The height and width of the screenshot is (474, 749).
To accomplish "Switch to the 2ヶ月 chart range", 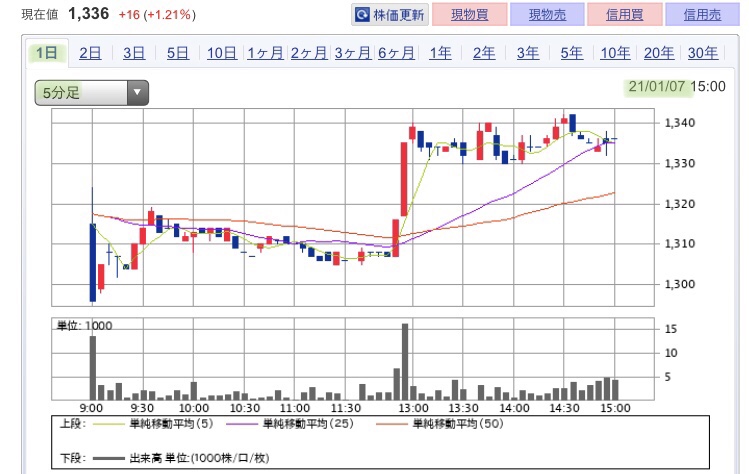I will point(309,53).
